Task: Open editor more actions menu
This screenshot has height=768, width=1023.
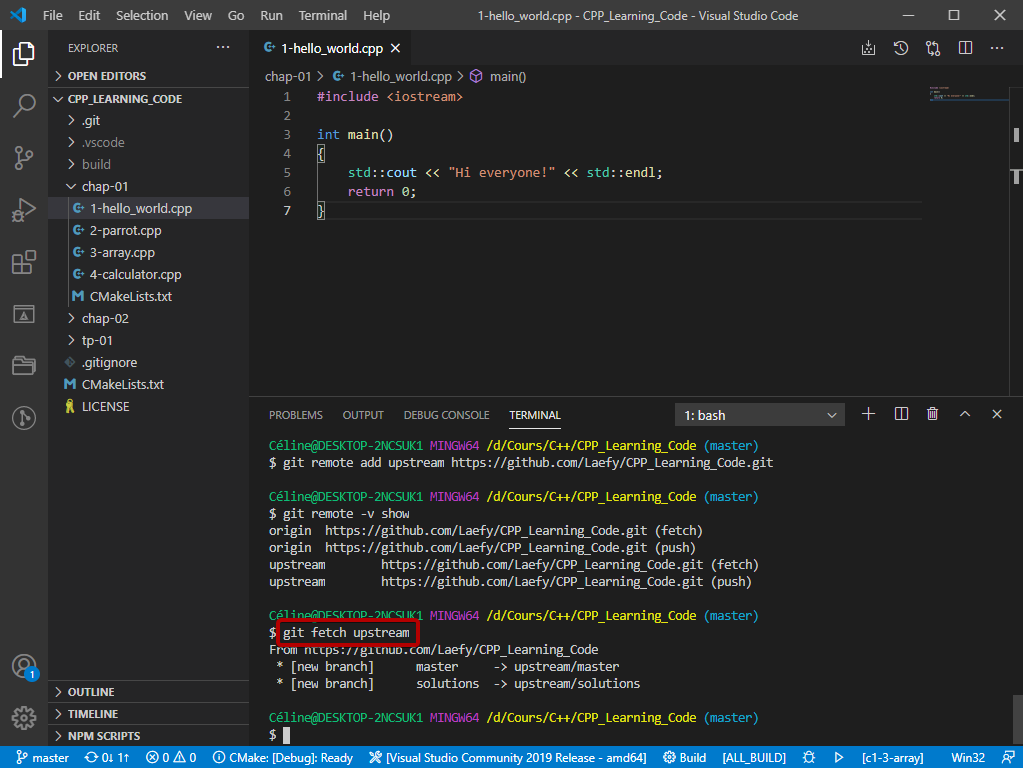Action: click(997, 48)
